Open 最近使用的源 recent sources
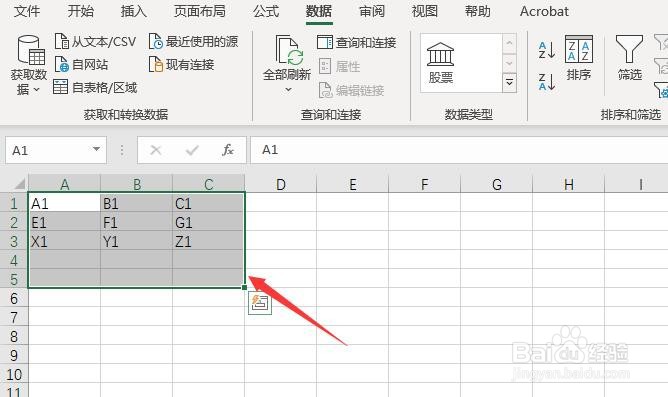Viewport: 668px width, 397px height. click(193, 41)
